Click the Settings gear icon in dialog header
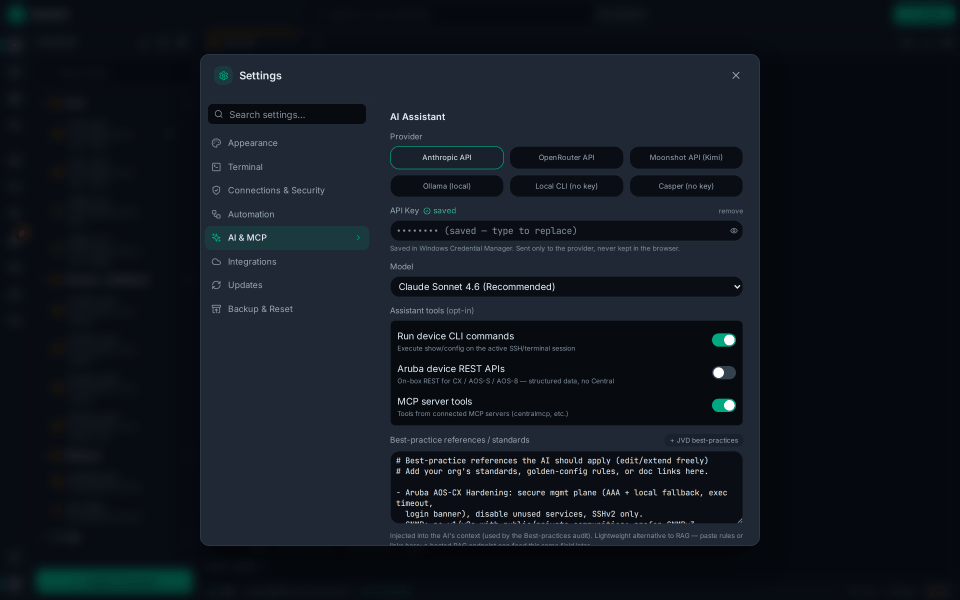The height and width of the screenshot is (600, 960). pos(223,75)
